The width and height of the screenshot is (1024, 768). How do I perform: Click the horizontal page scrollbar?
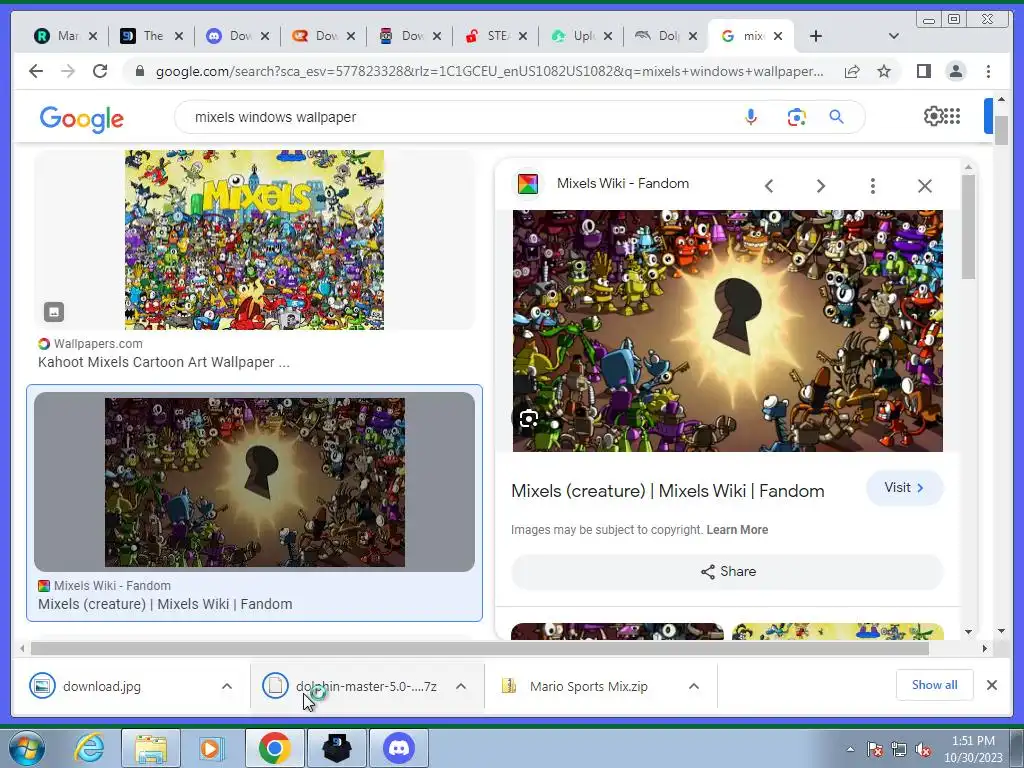[479, 648]
